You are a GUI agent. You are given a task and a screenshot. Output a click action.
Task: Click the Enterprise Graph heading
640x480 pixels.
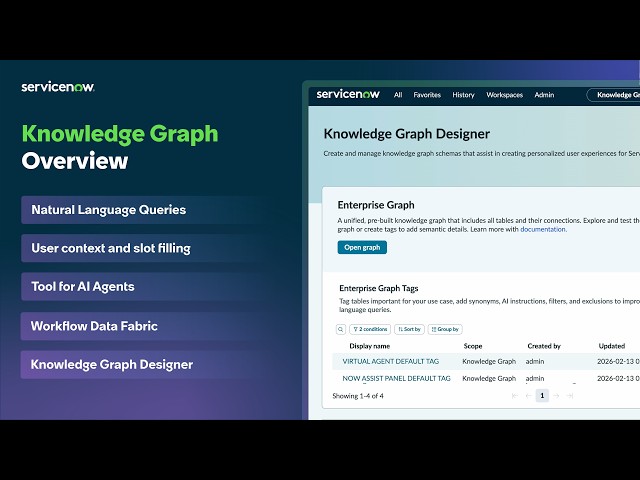tap(376, 205)
